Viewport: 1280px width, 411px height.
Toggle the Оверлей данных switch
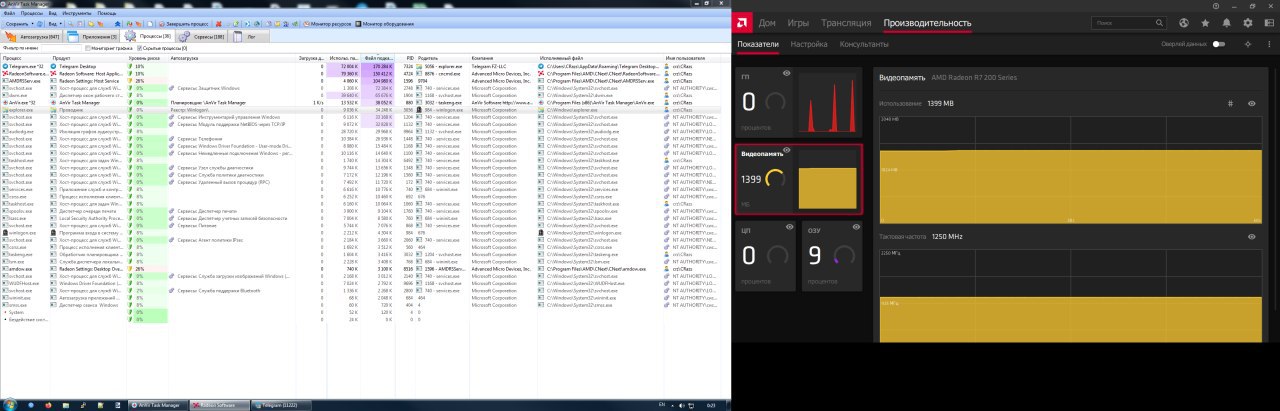(x=1219, y=44)
